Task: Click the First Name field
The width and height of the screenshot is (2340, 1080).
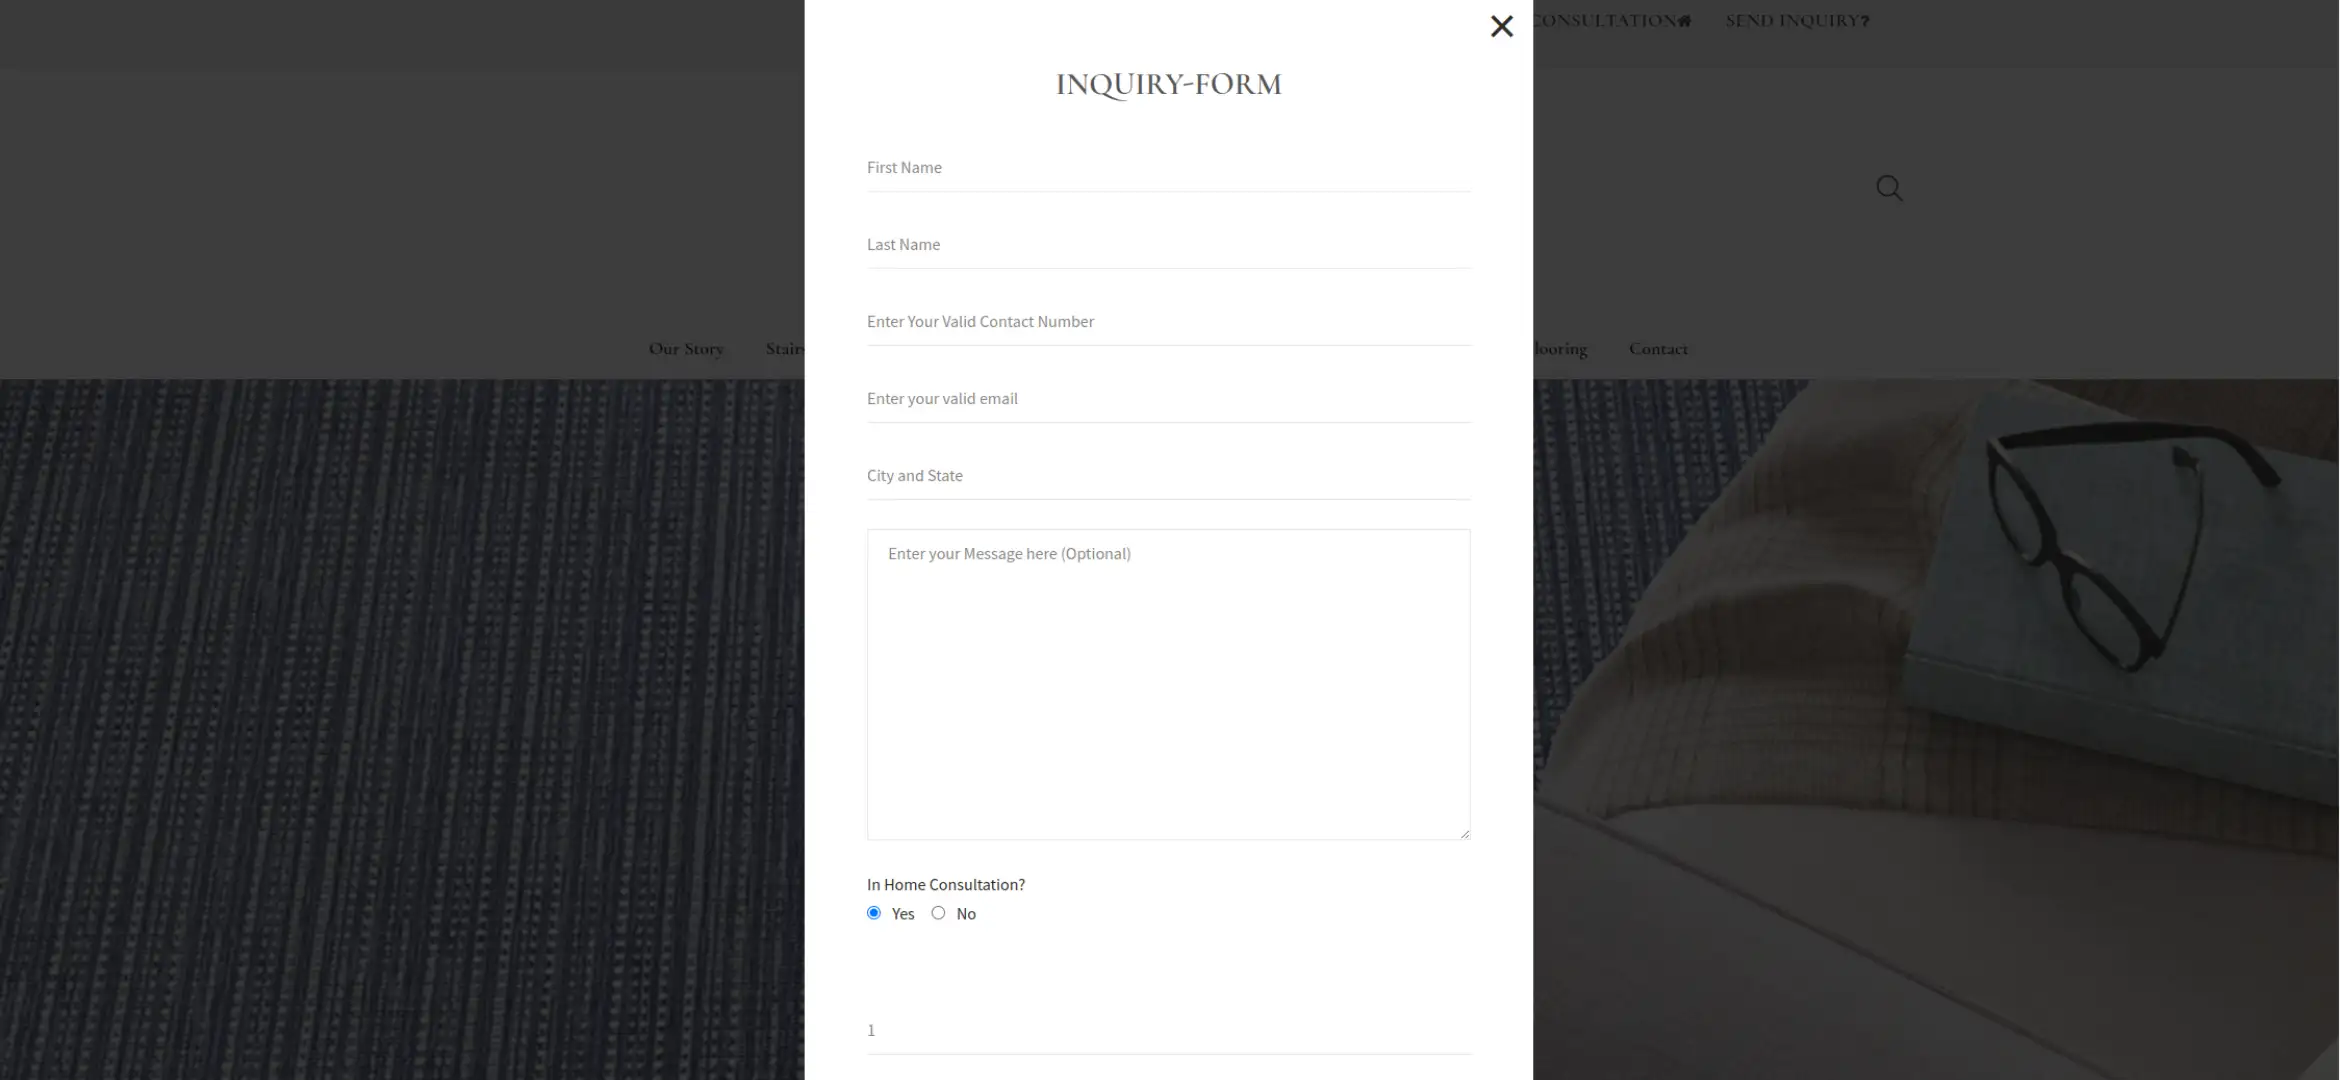Action: coord(1168,168)
